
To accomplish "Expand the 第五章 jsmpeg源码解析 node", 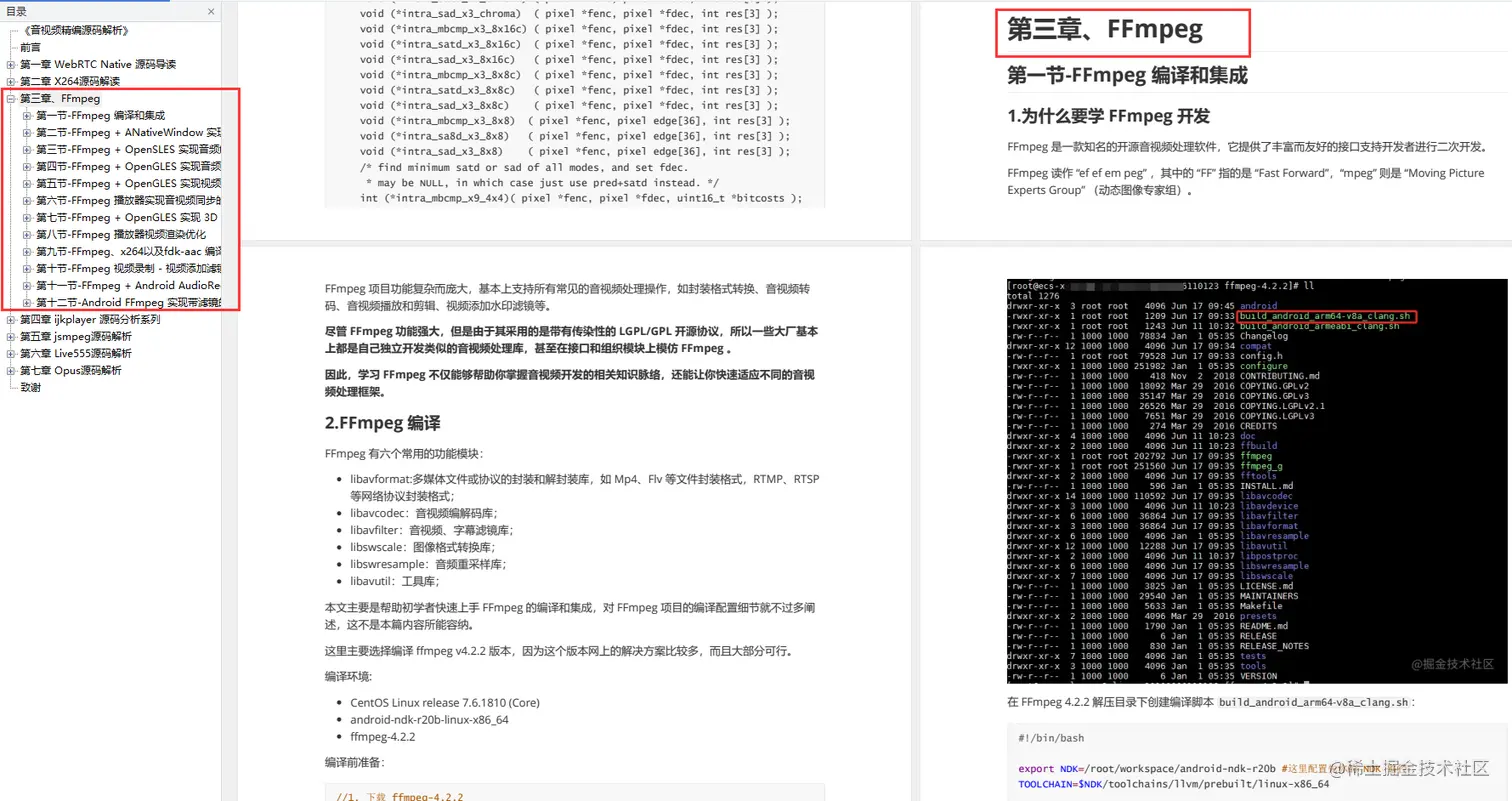I will point(11,337).
